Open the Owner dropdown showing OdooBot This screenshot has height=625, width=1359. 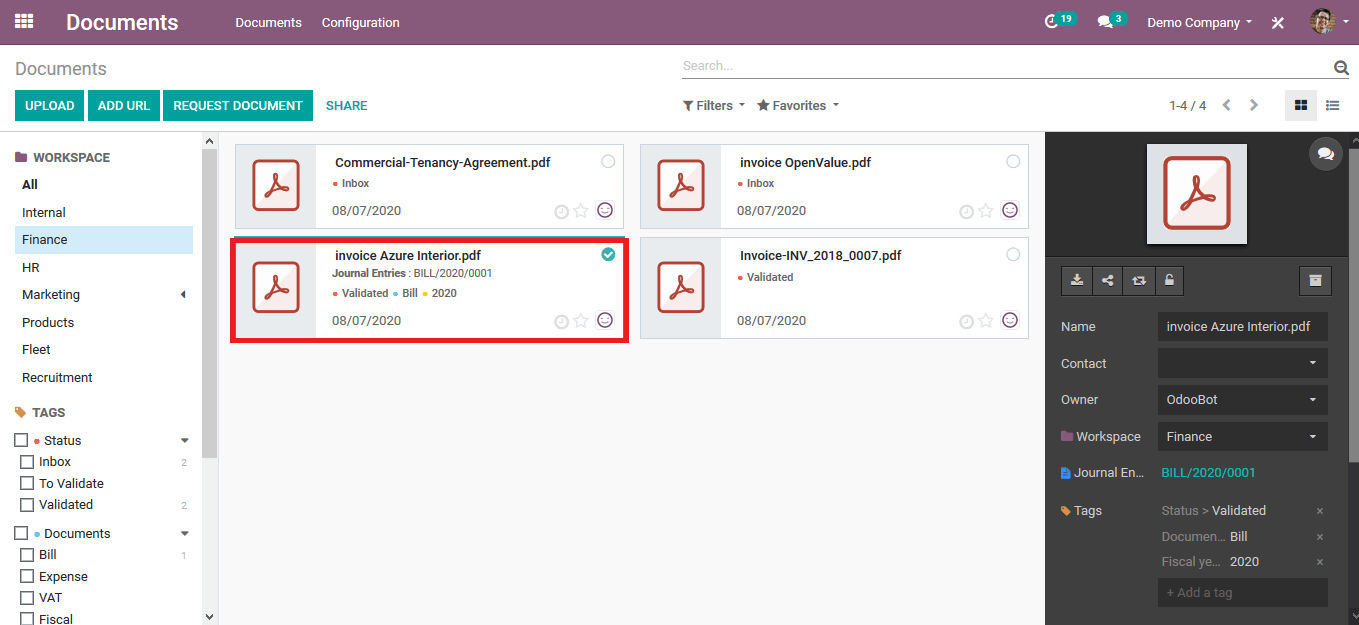1243,400
